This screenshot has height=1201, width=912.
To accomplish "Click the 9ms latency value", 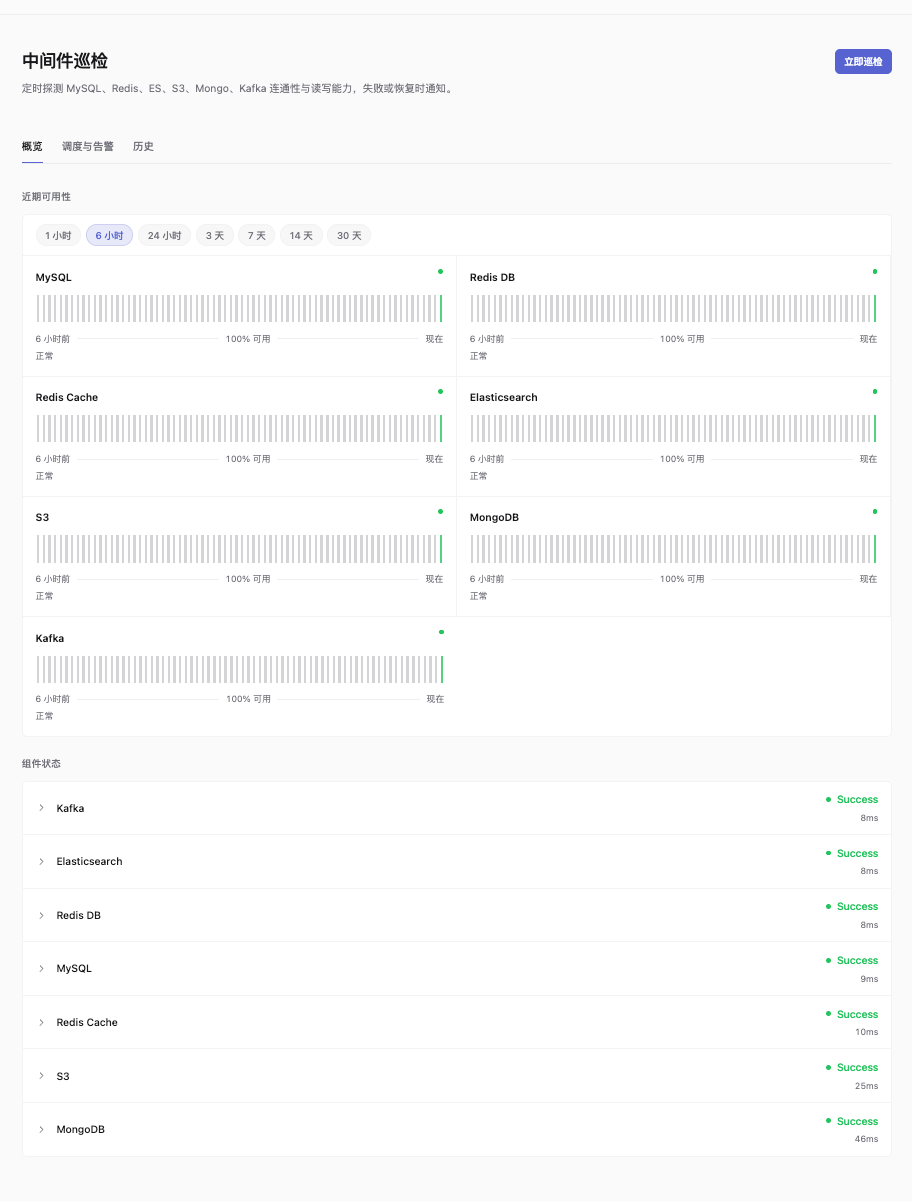I will 869,978.
